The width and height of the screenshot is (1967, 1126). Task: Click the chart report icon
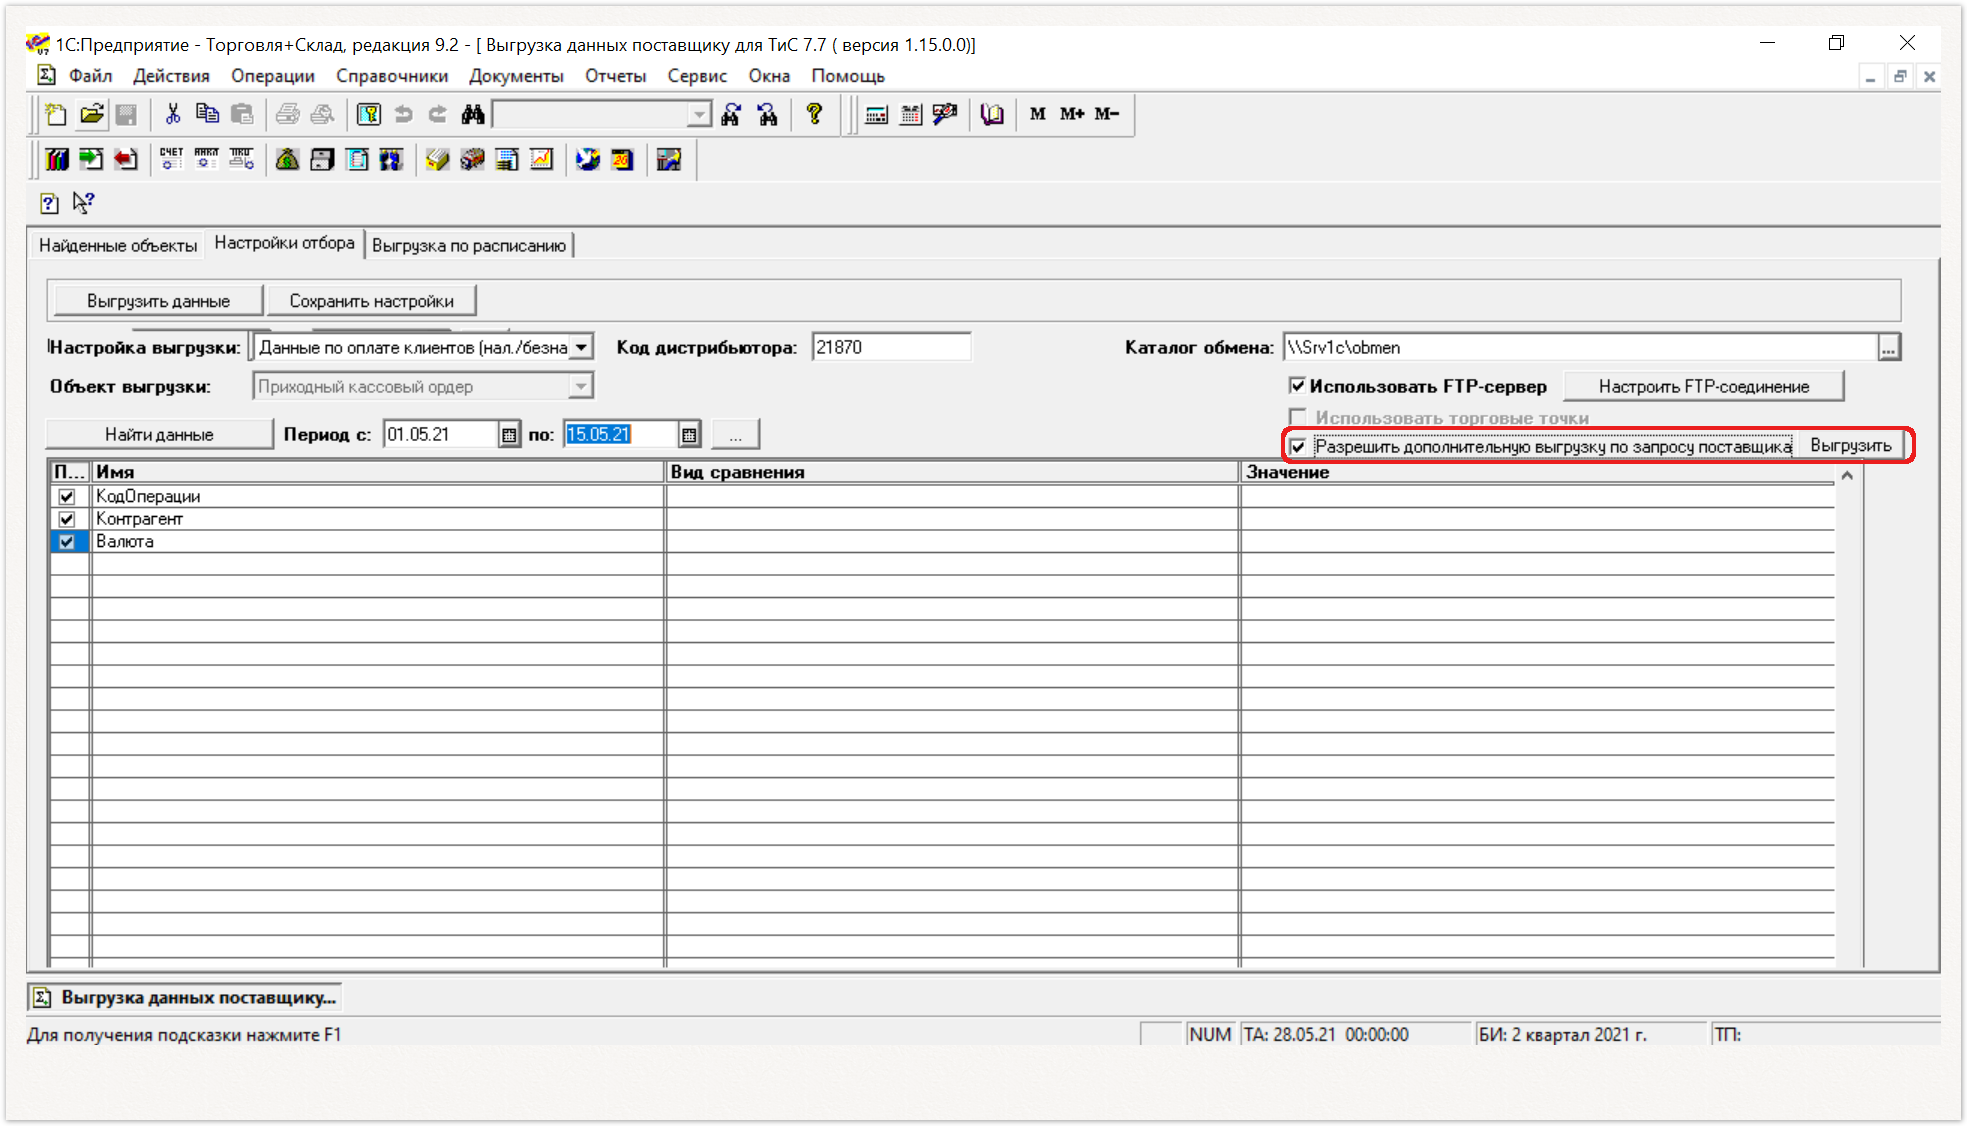pos(541,159)
